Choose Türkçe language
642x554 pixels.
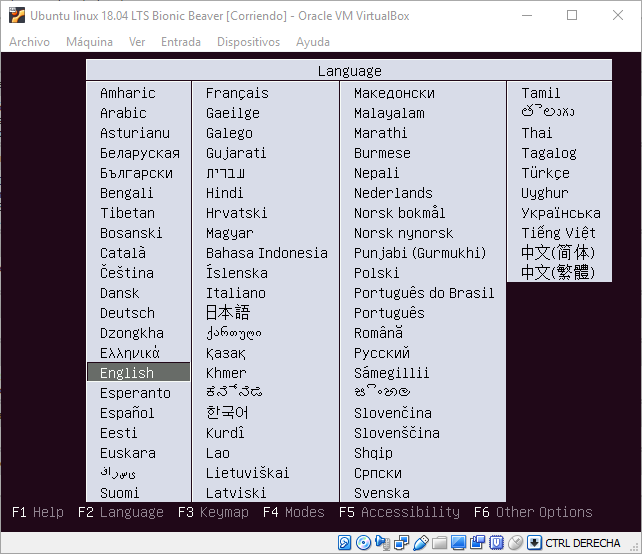tap(545, 173)
